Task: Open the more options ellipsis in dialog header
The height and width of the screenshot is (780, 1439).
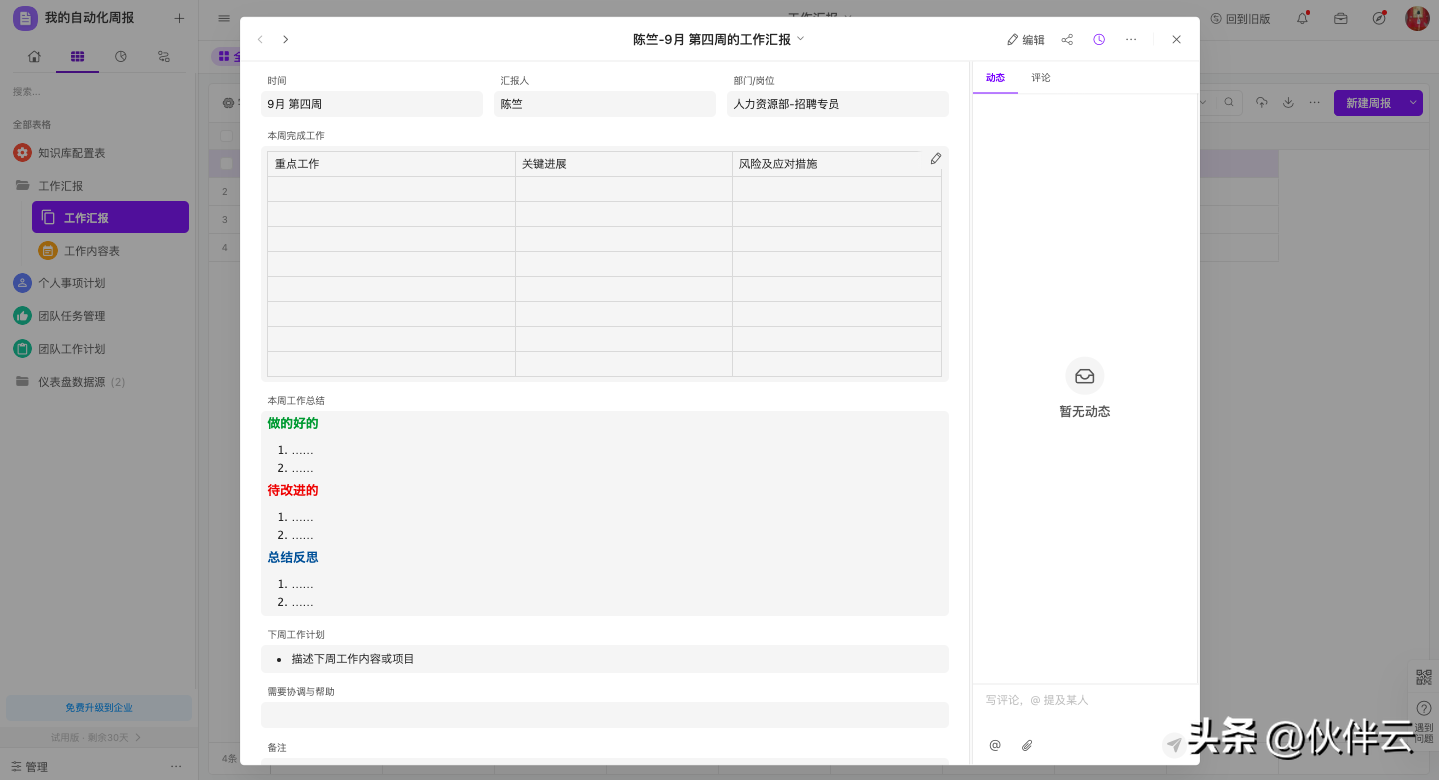Action: 1131,40
